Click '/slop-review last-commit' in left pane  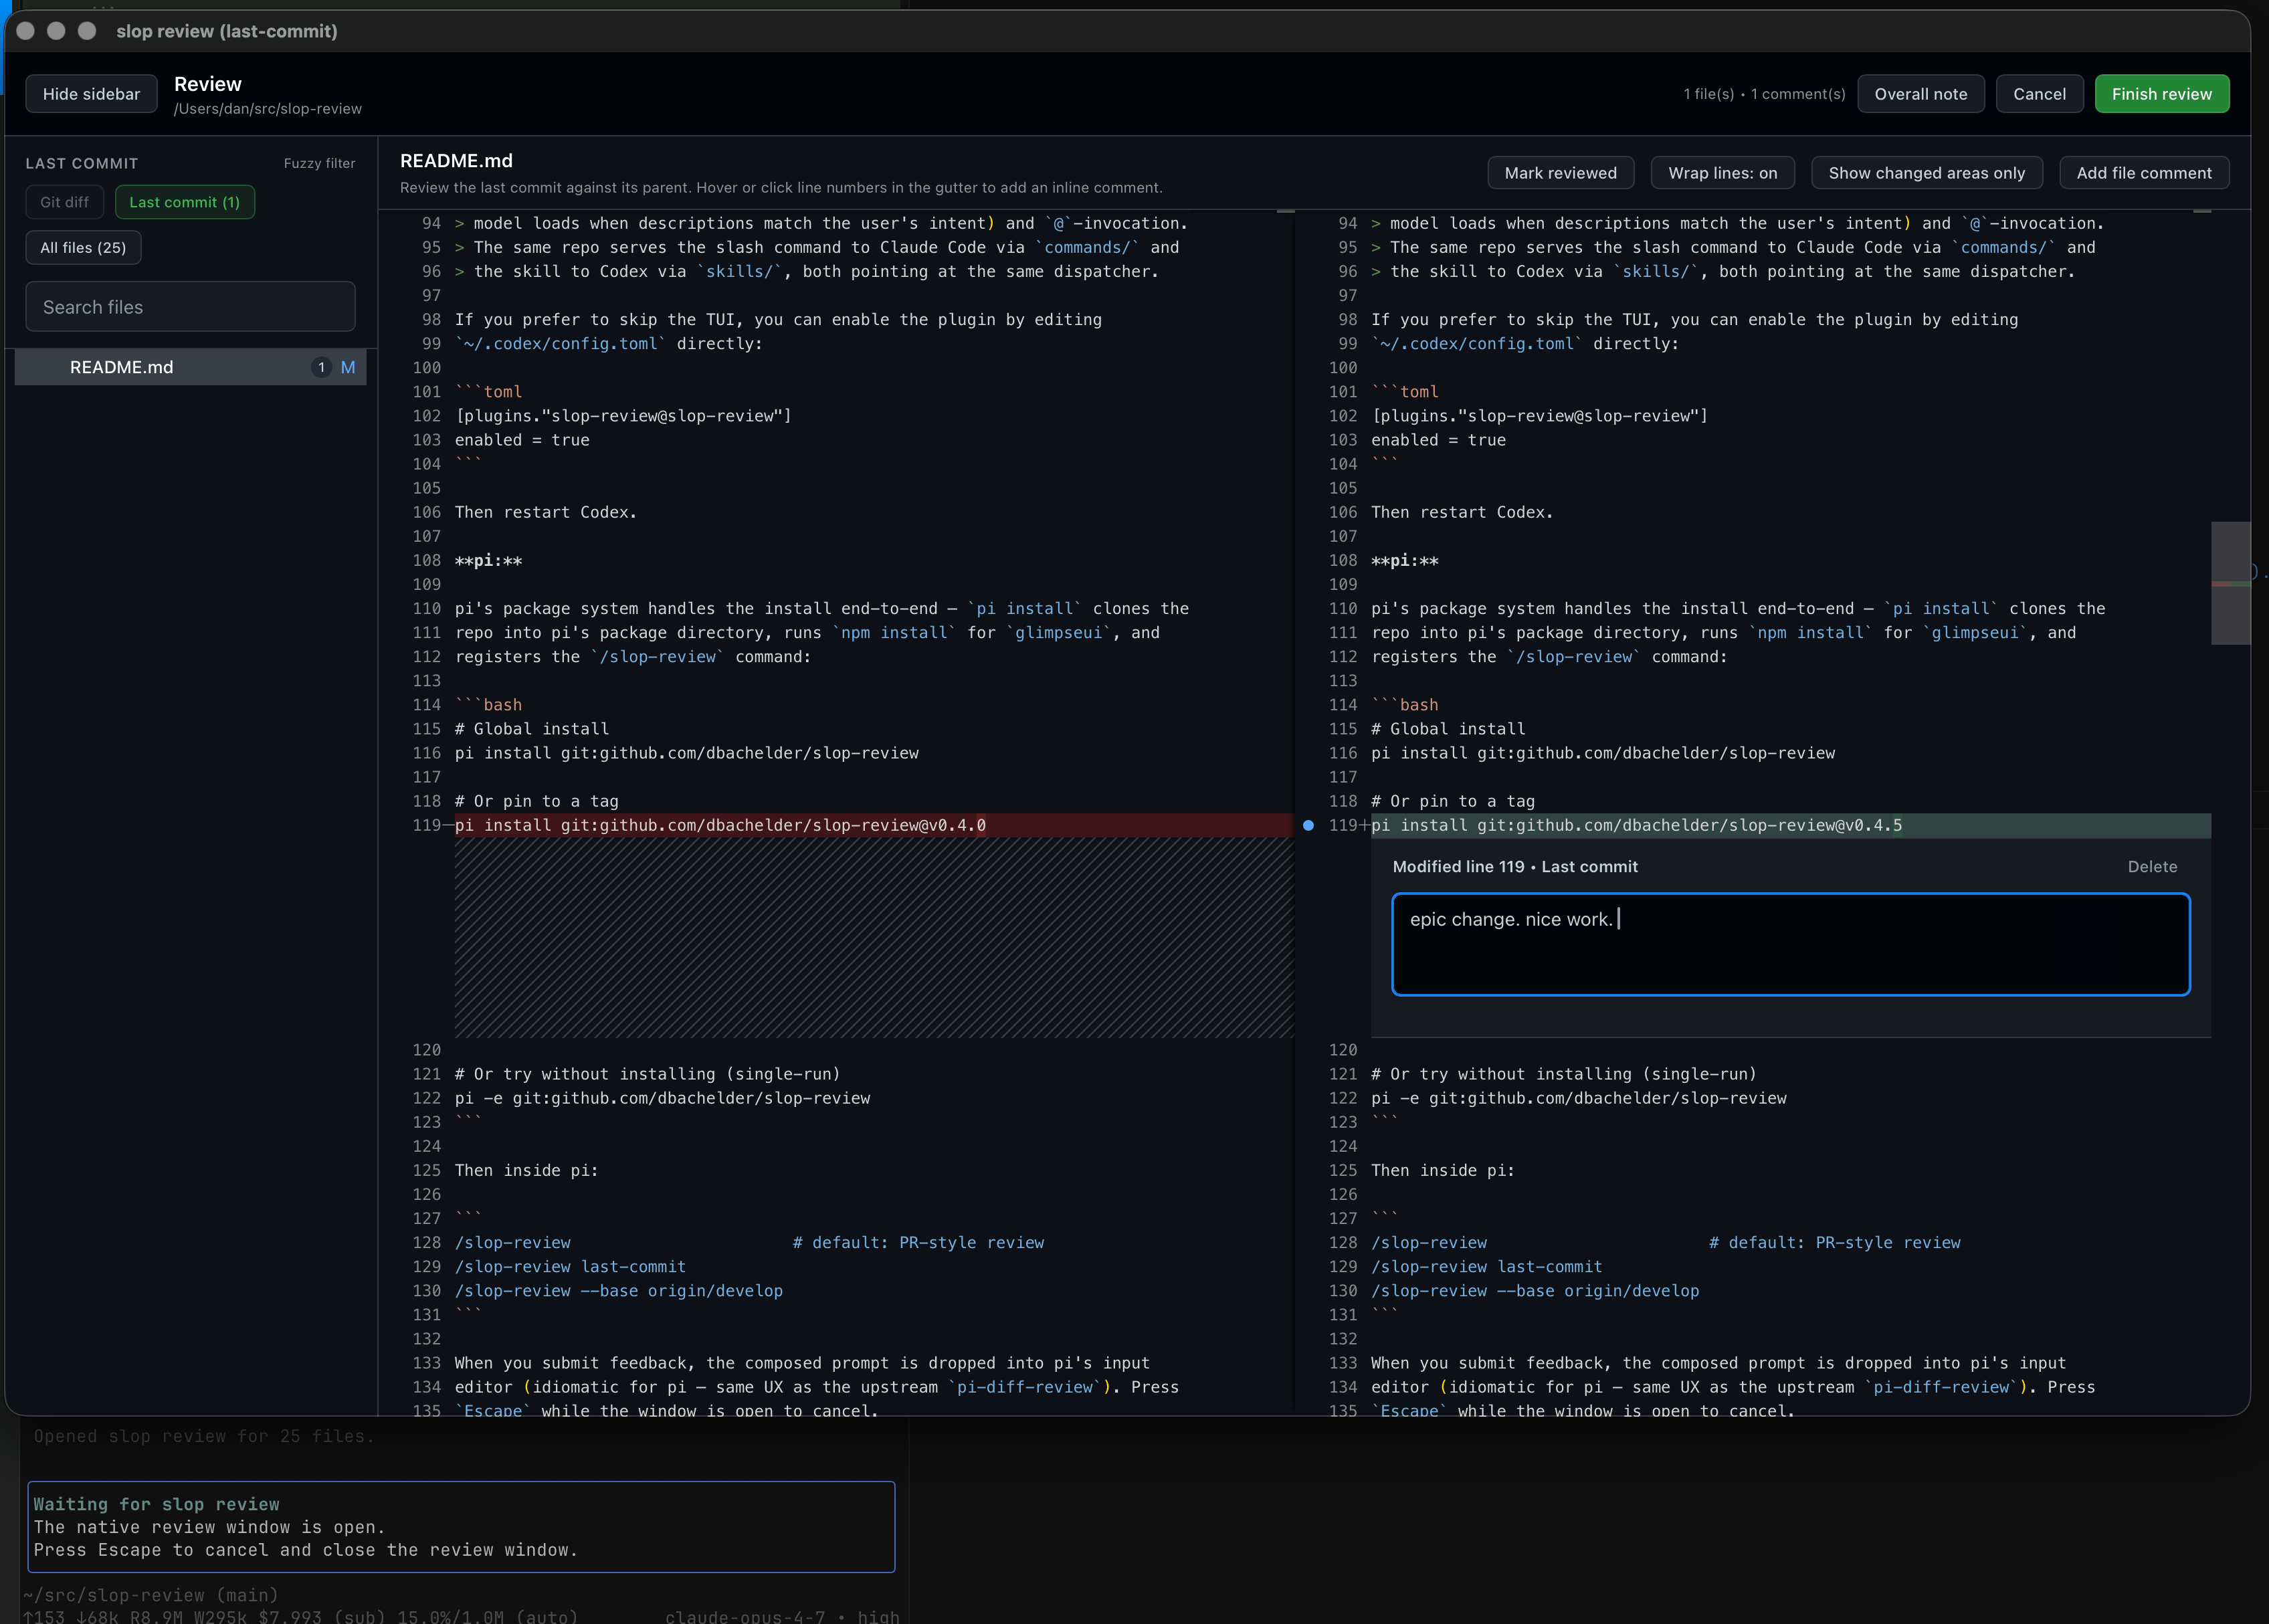point(570,1267)
